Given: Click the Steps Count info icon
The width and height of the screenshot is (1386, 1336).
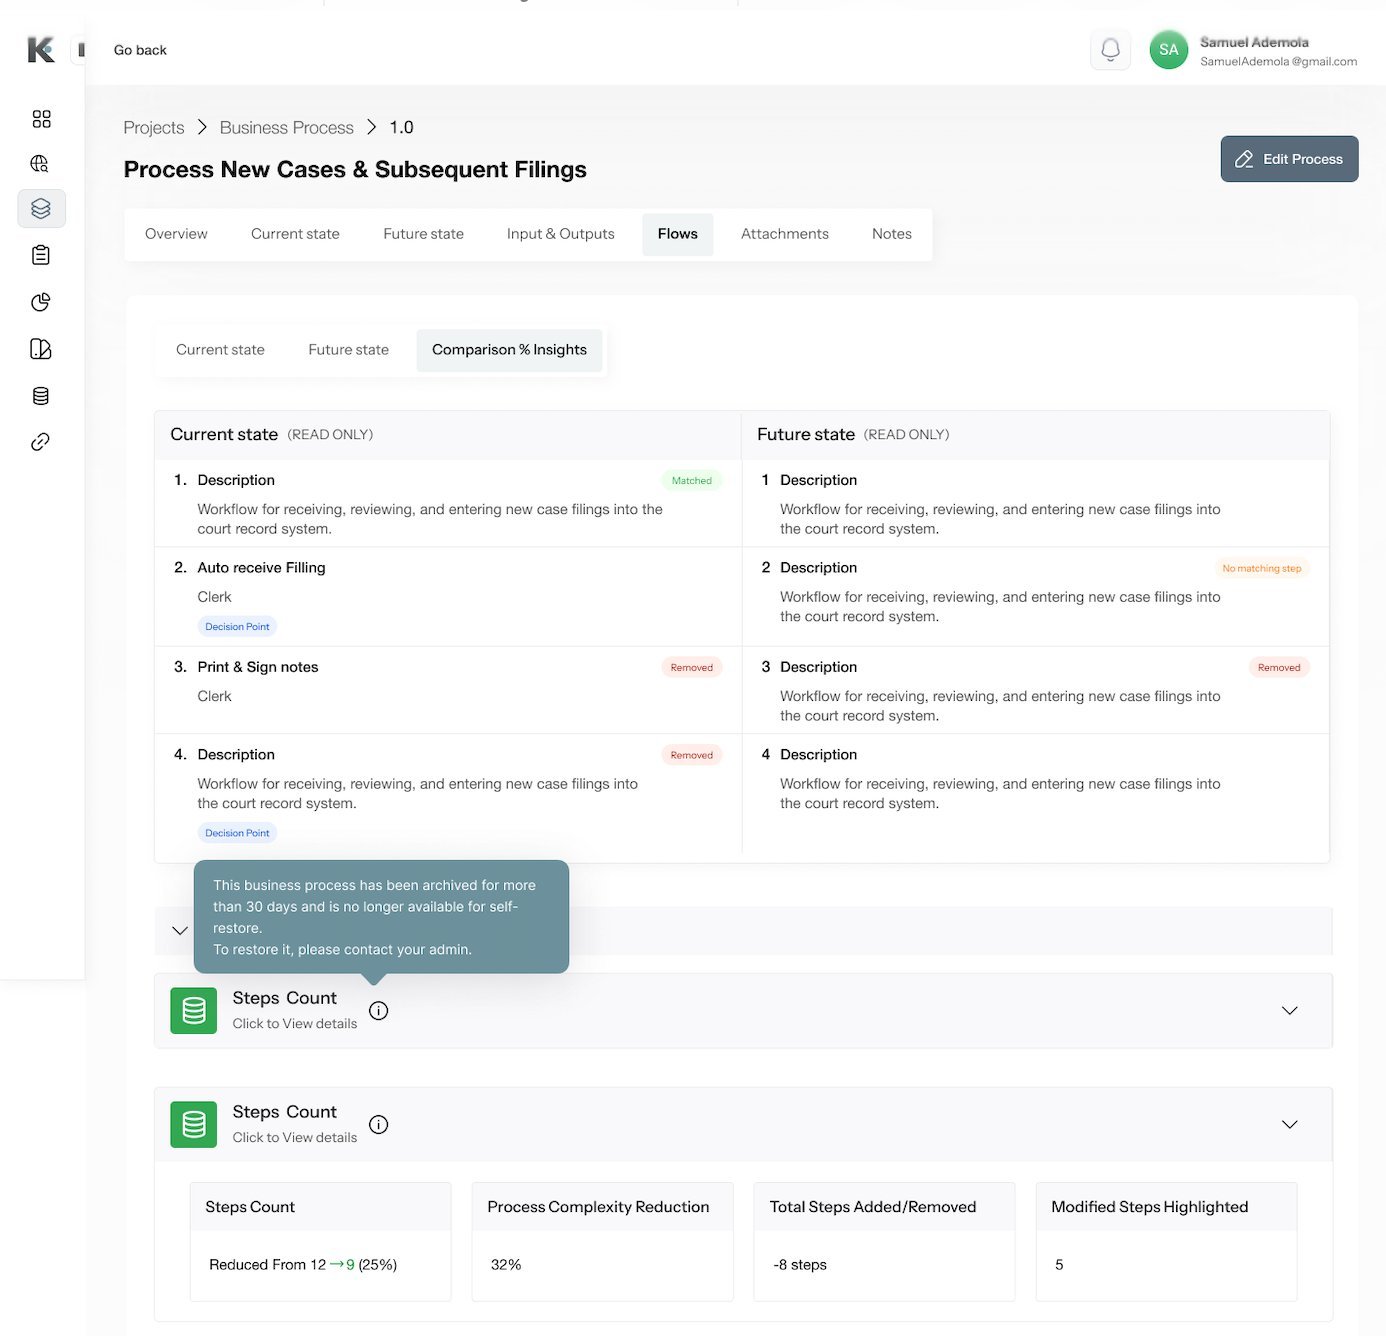Looking at the screenshot, I should pyautogui.click(x=378, y=1010).
